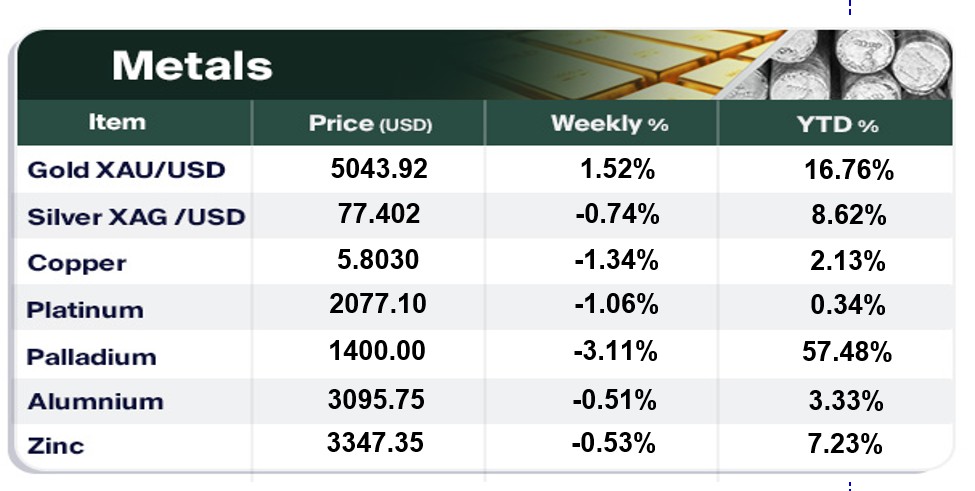
Task: Select the Price (USD) column header
Action: click(369, 124)
